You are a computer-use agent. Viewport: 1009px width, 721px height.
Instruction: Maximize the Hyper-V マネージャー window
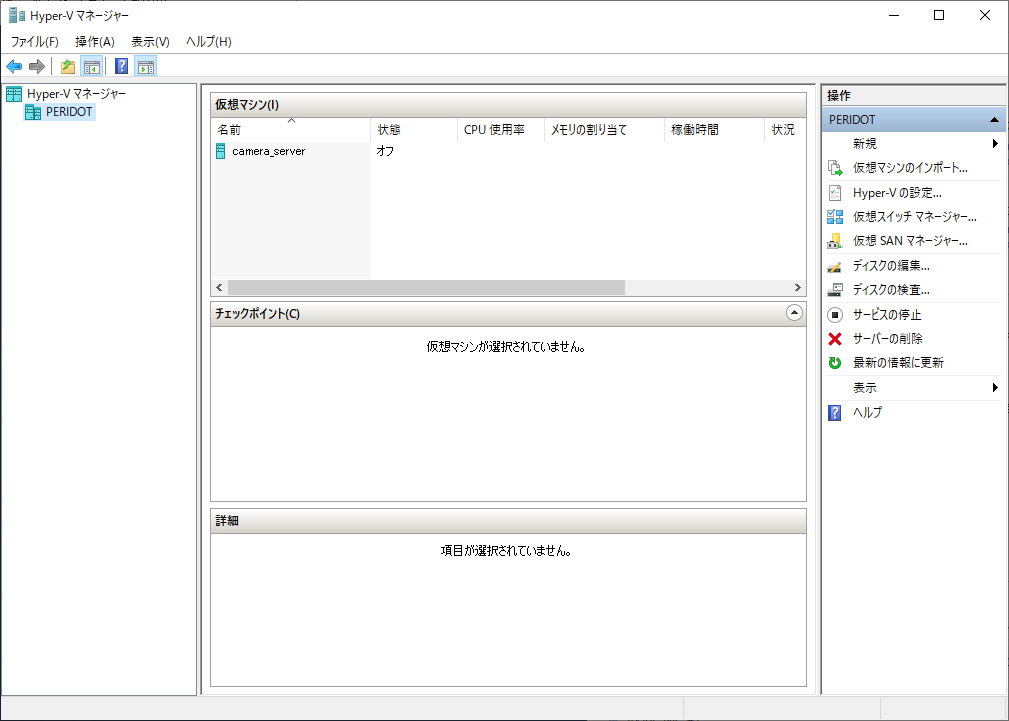(x=939, y=15)
